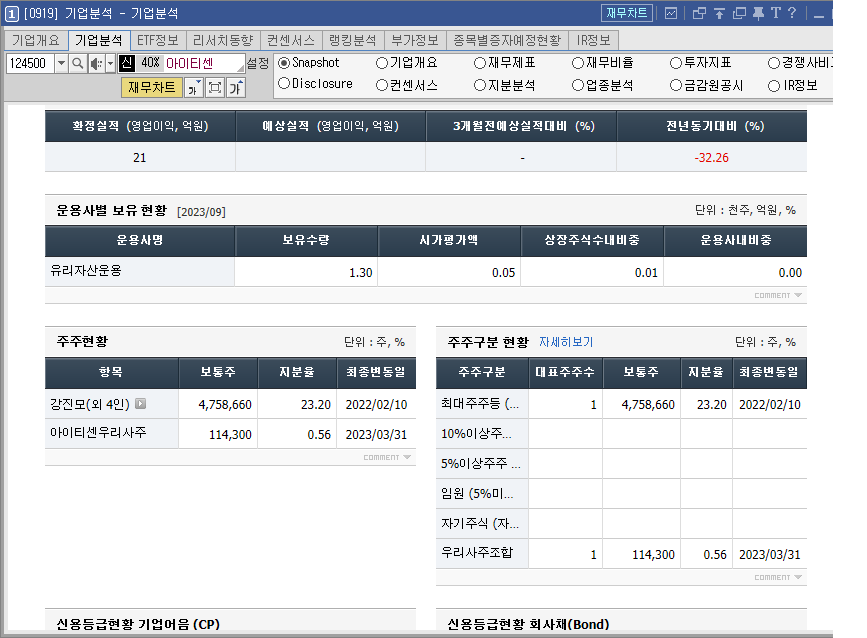This screenshot has width=867, height=638.
Task: Open the 컨센서스 tab
Action: pyautogui.click(x=291, y=40)
